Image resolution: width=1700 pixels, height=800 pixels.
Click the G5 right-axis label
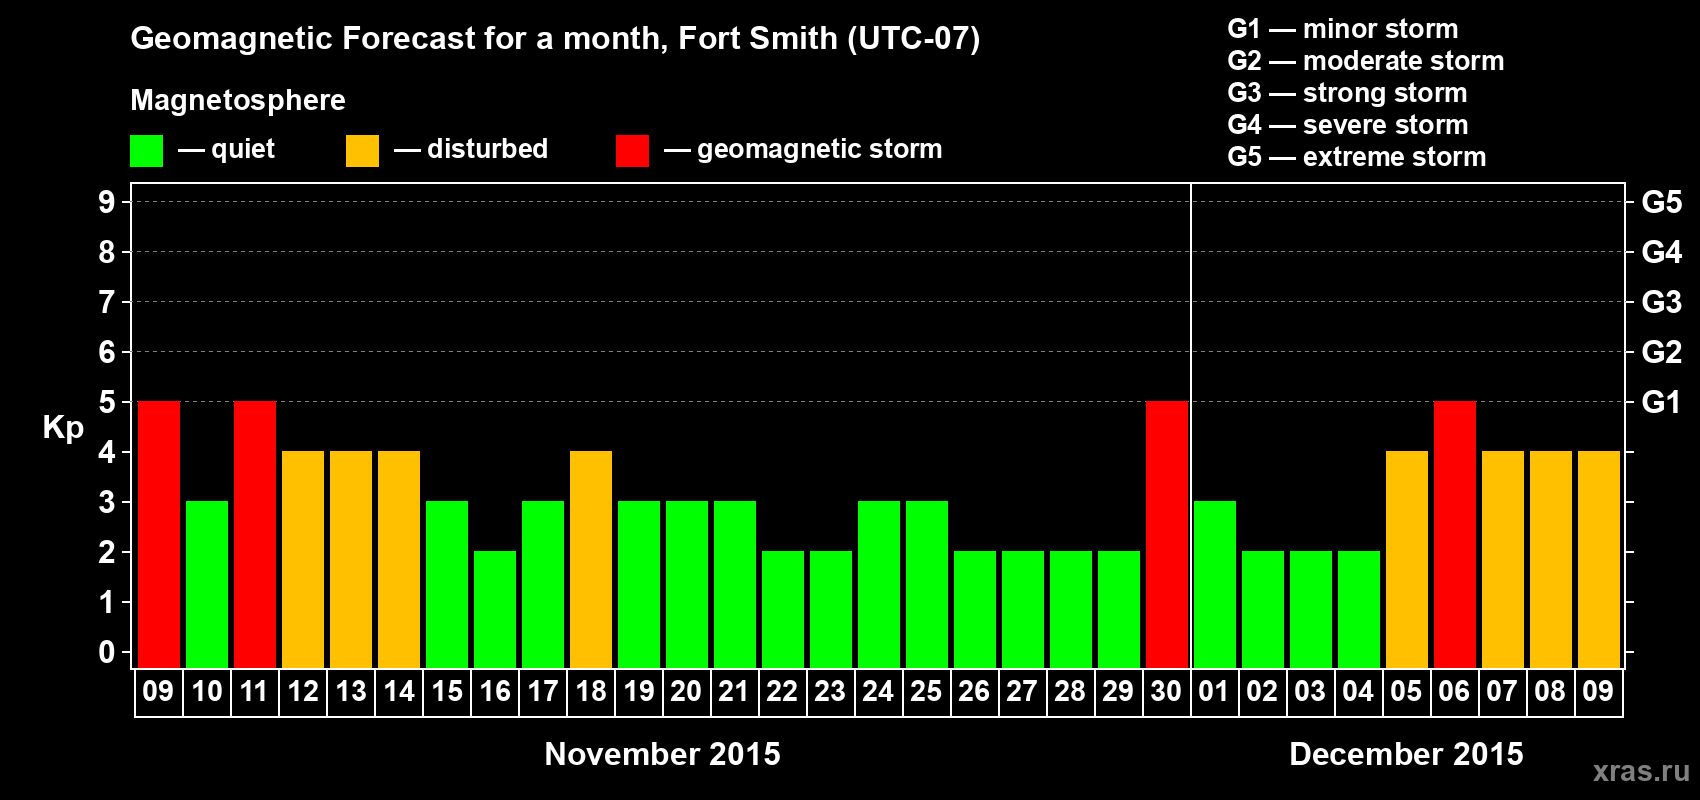pyautogui.click(x=1661, y=202)
